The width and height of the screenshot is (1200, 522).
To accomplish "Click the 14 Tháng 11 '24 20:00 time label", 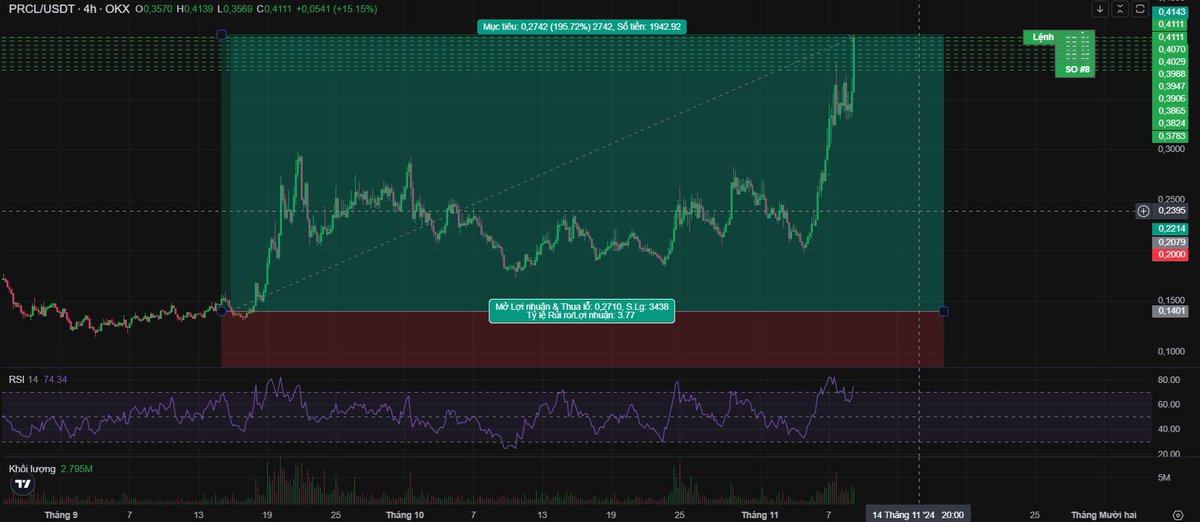I will [918, 515].
